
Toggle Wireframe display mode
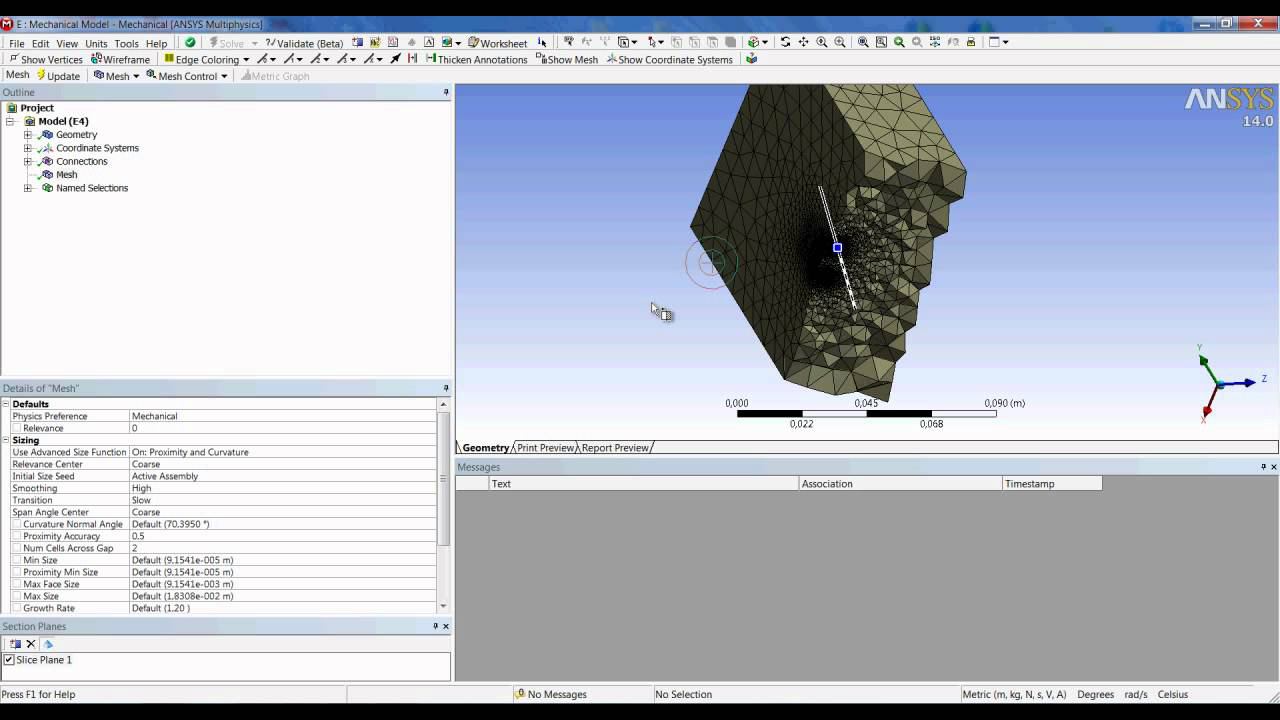[x=121, y=60]
